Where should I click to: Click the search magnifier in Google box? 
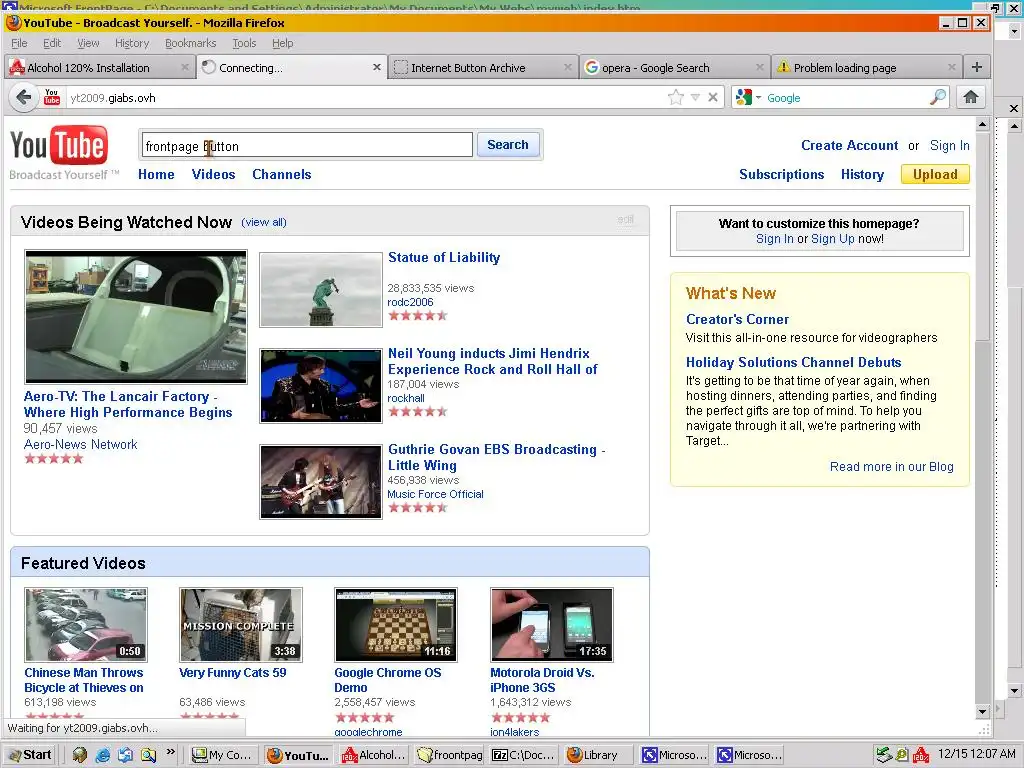tap(938, 97)
